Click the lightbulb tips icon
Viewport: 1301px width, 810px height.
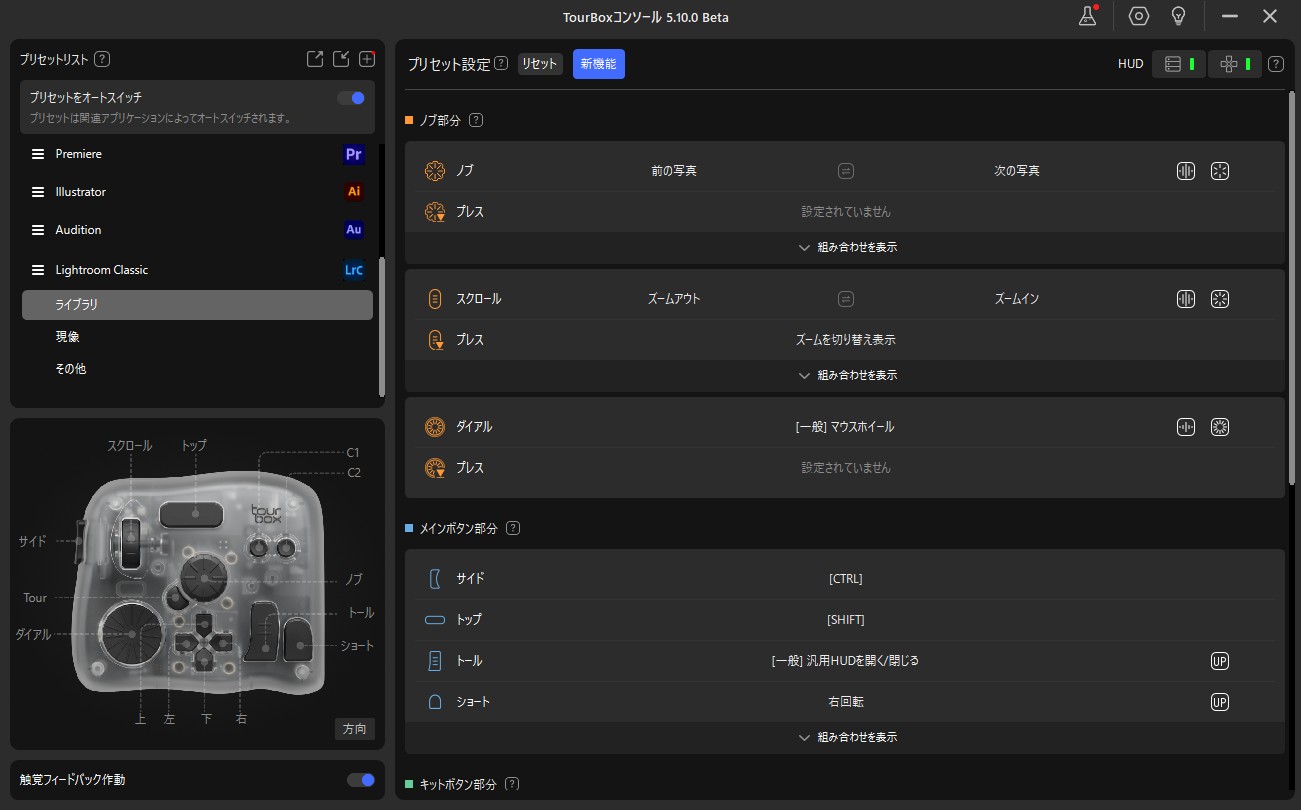pyautogui.click(x=1178, y=16)
